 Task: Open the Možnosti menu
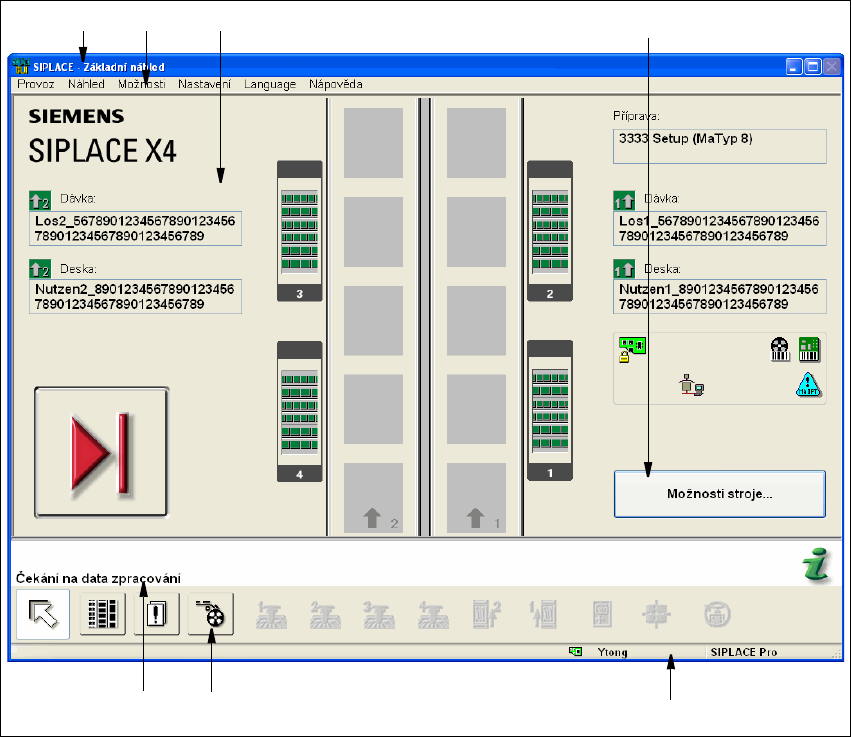142,84
